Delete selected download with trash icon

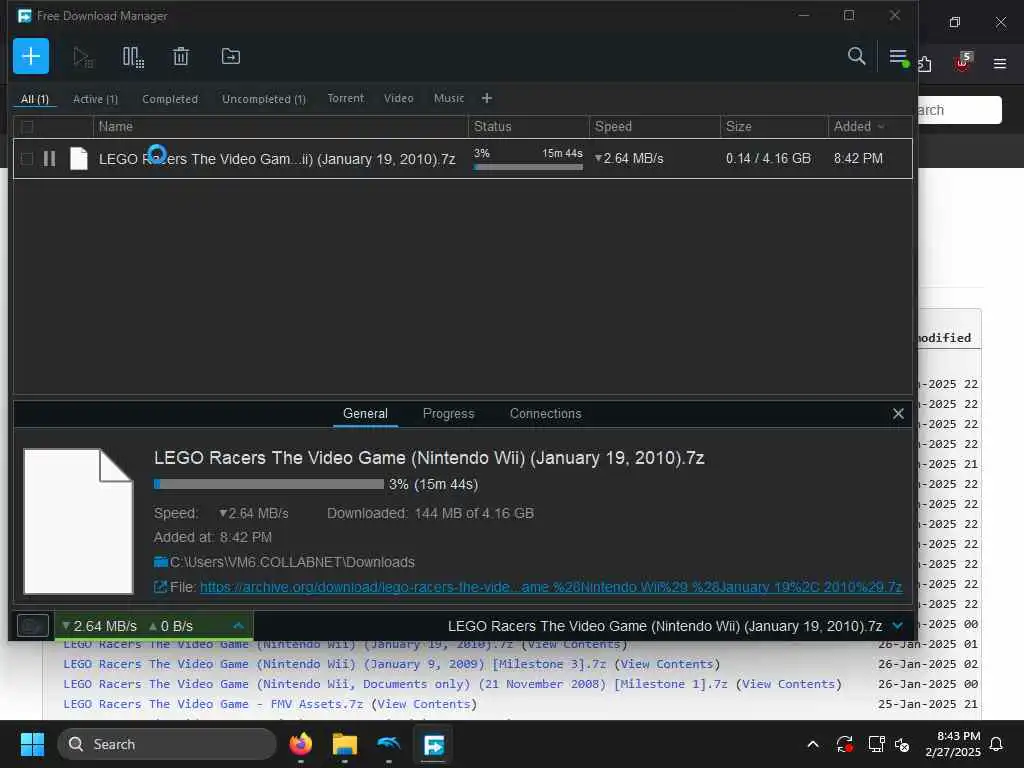pyautogui.click(x=181, y=57)
